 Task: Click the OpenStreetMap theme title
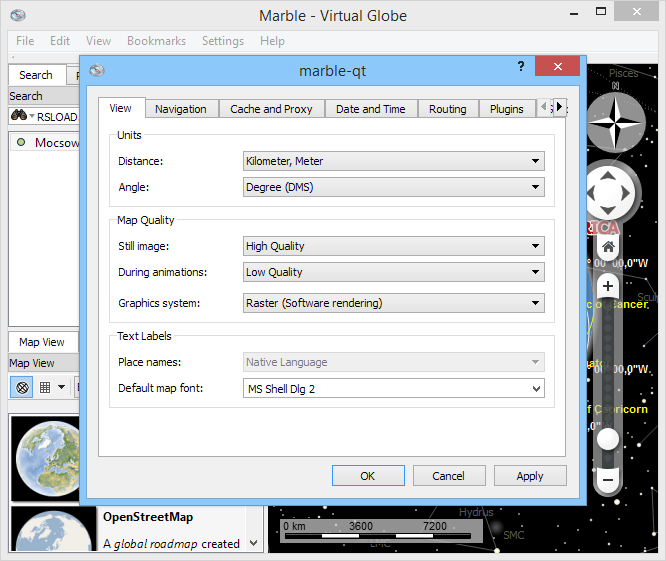point(148,517)
